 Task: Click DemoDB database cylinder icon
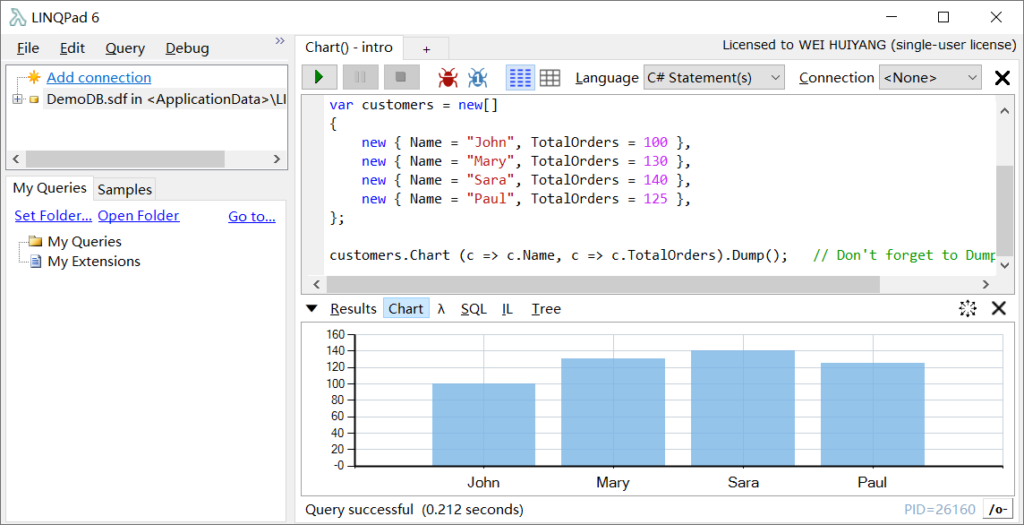coord(34,100)
